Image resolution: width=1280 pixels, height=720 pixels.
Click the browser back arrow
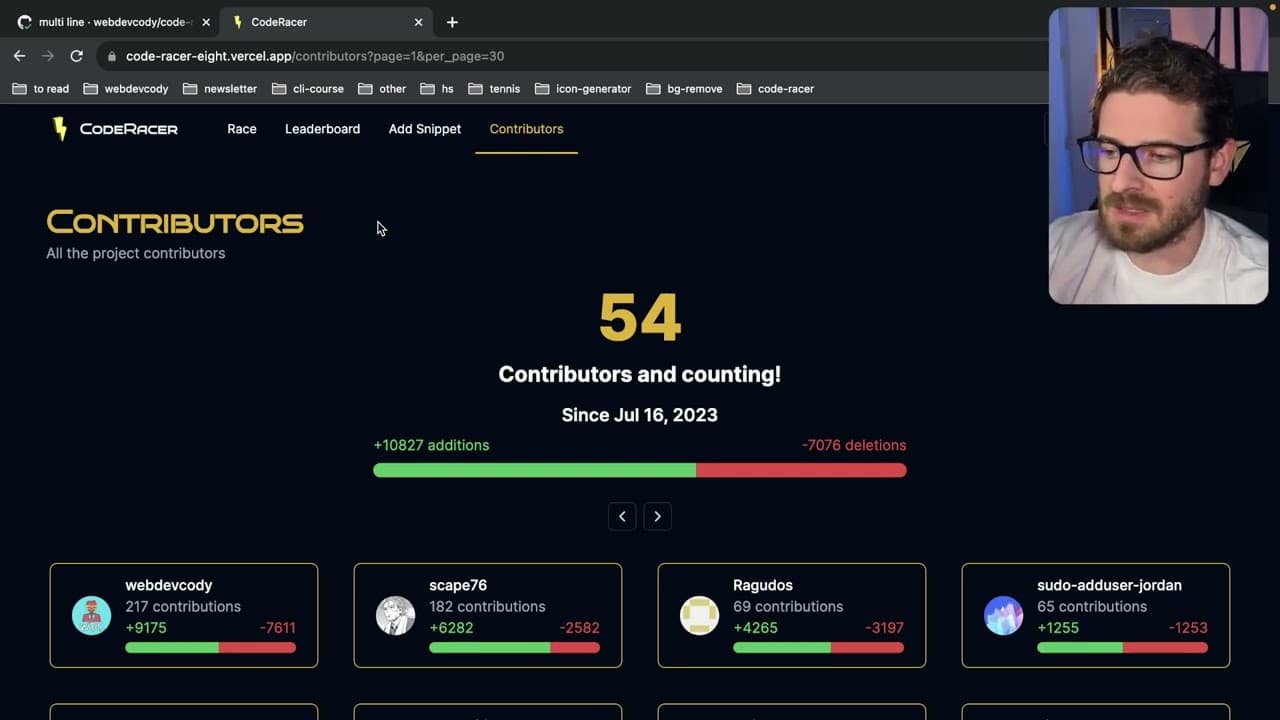pyautogui.click(x=19, y=56)
